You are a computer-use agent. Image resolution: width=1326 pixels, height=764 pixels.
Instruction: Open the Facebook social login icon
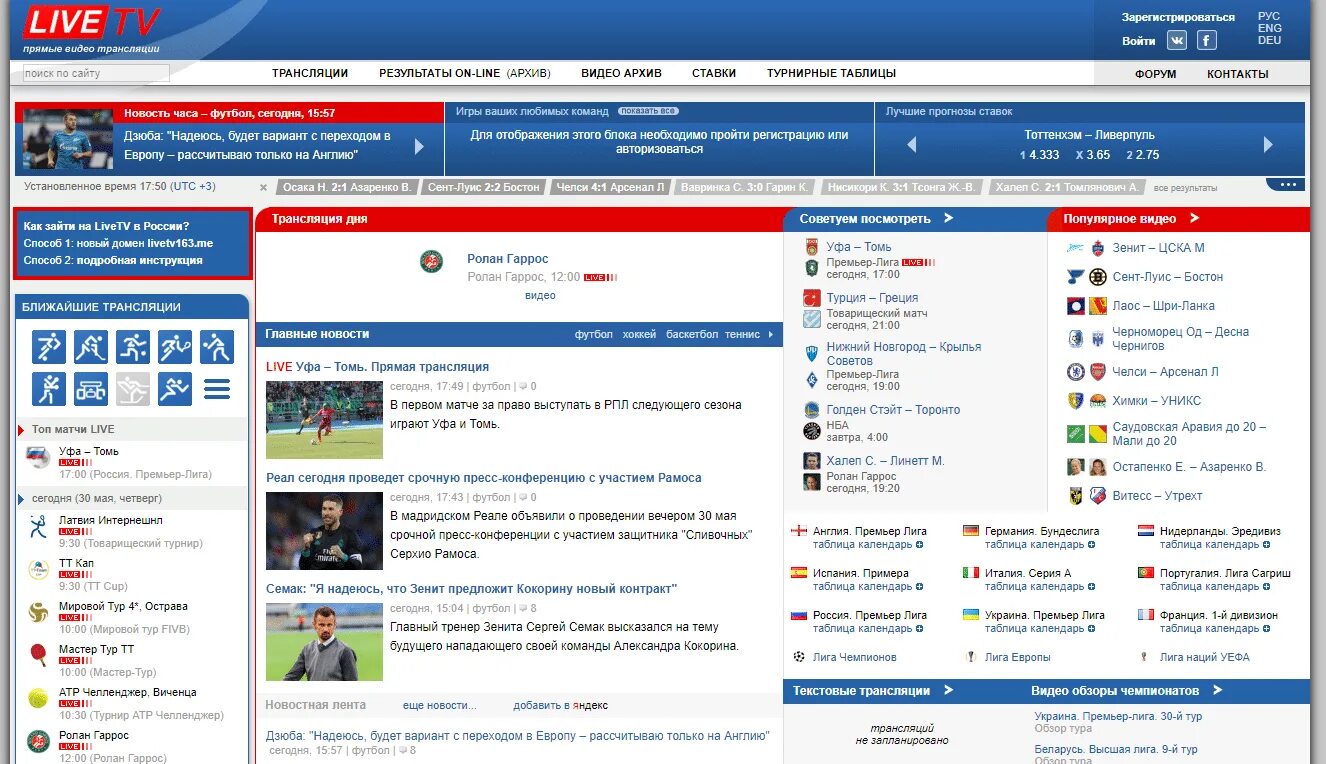click(1207, 40)
